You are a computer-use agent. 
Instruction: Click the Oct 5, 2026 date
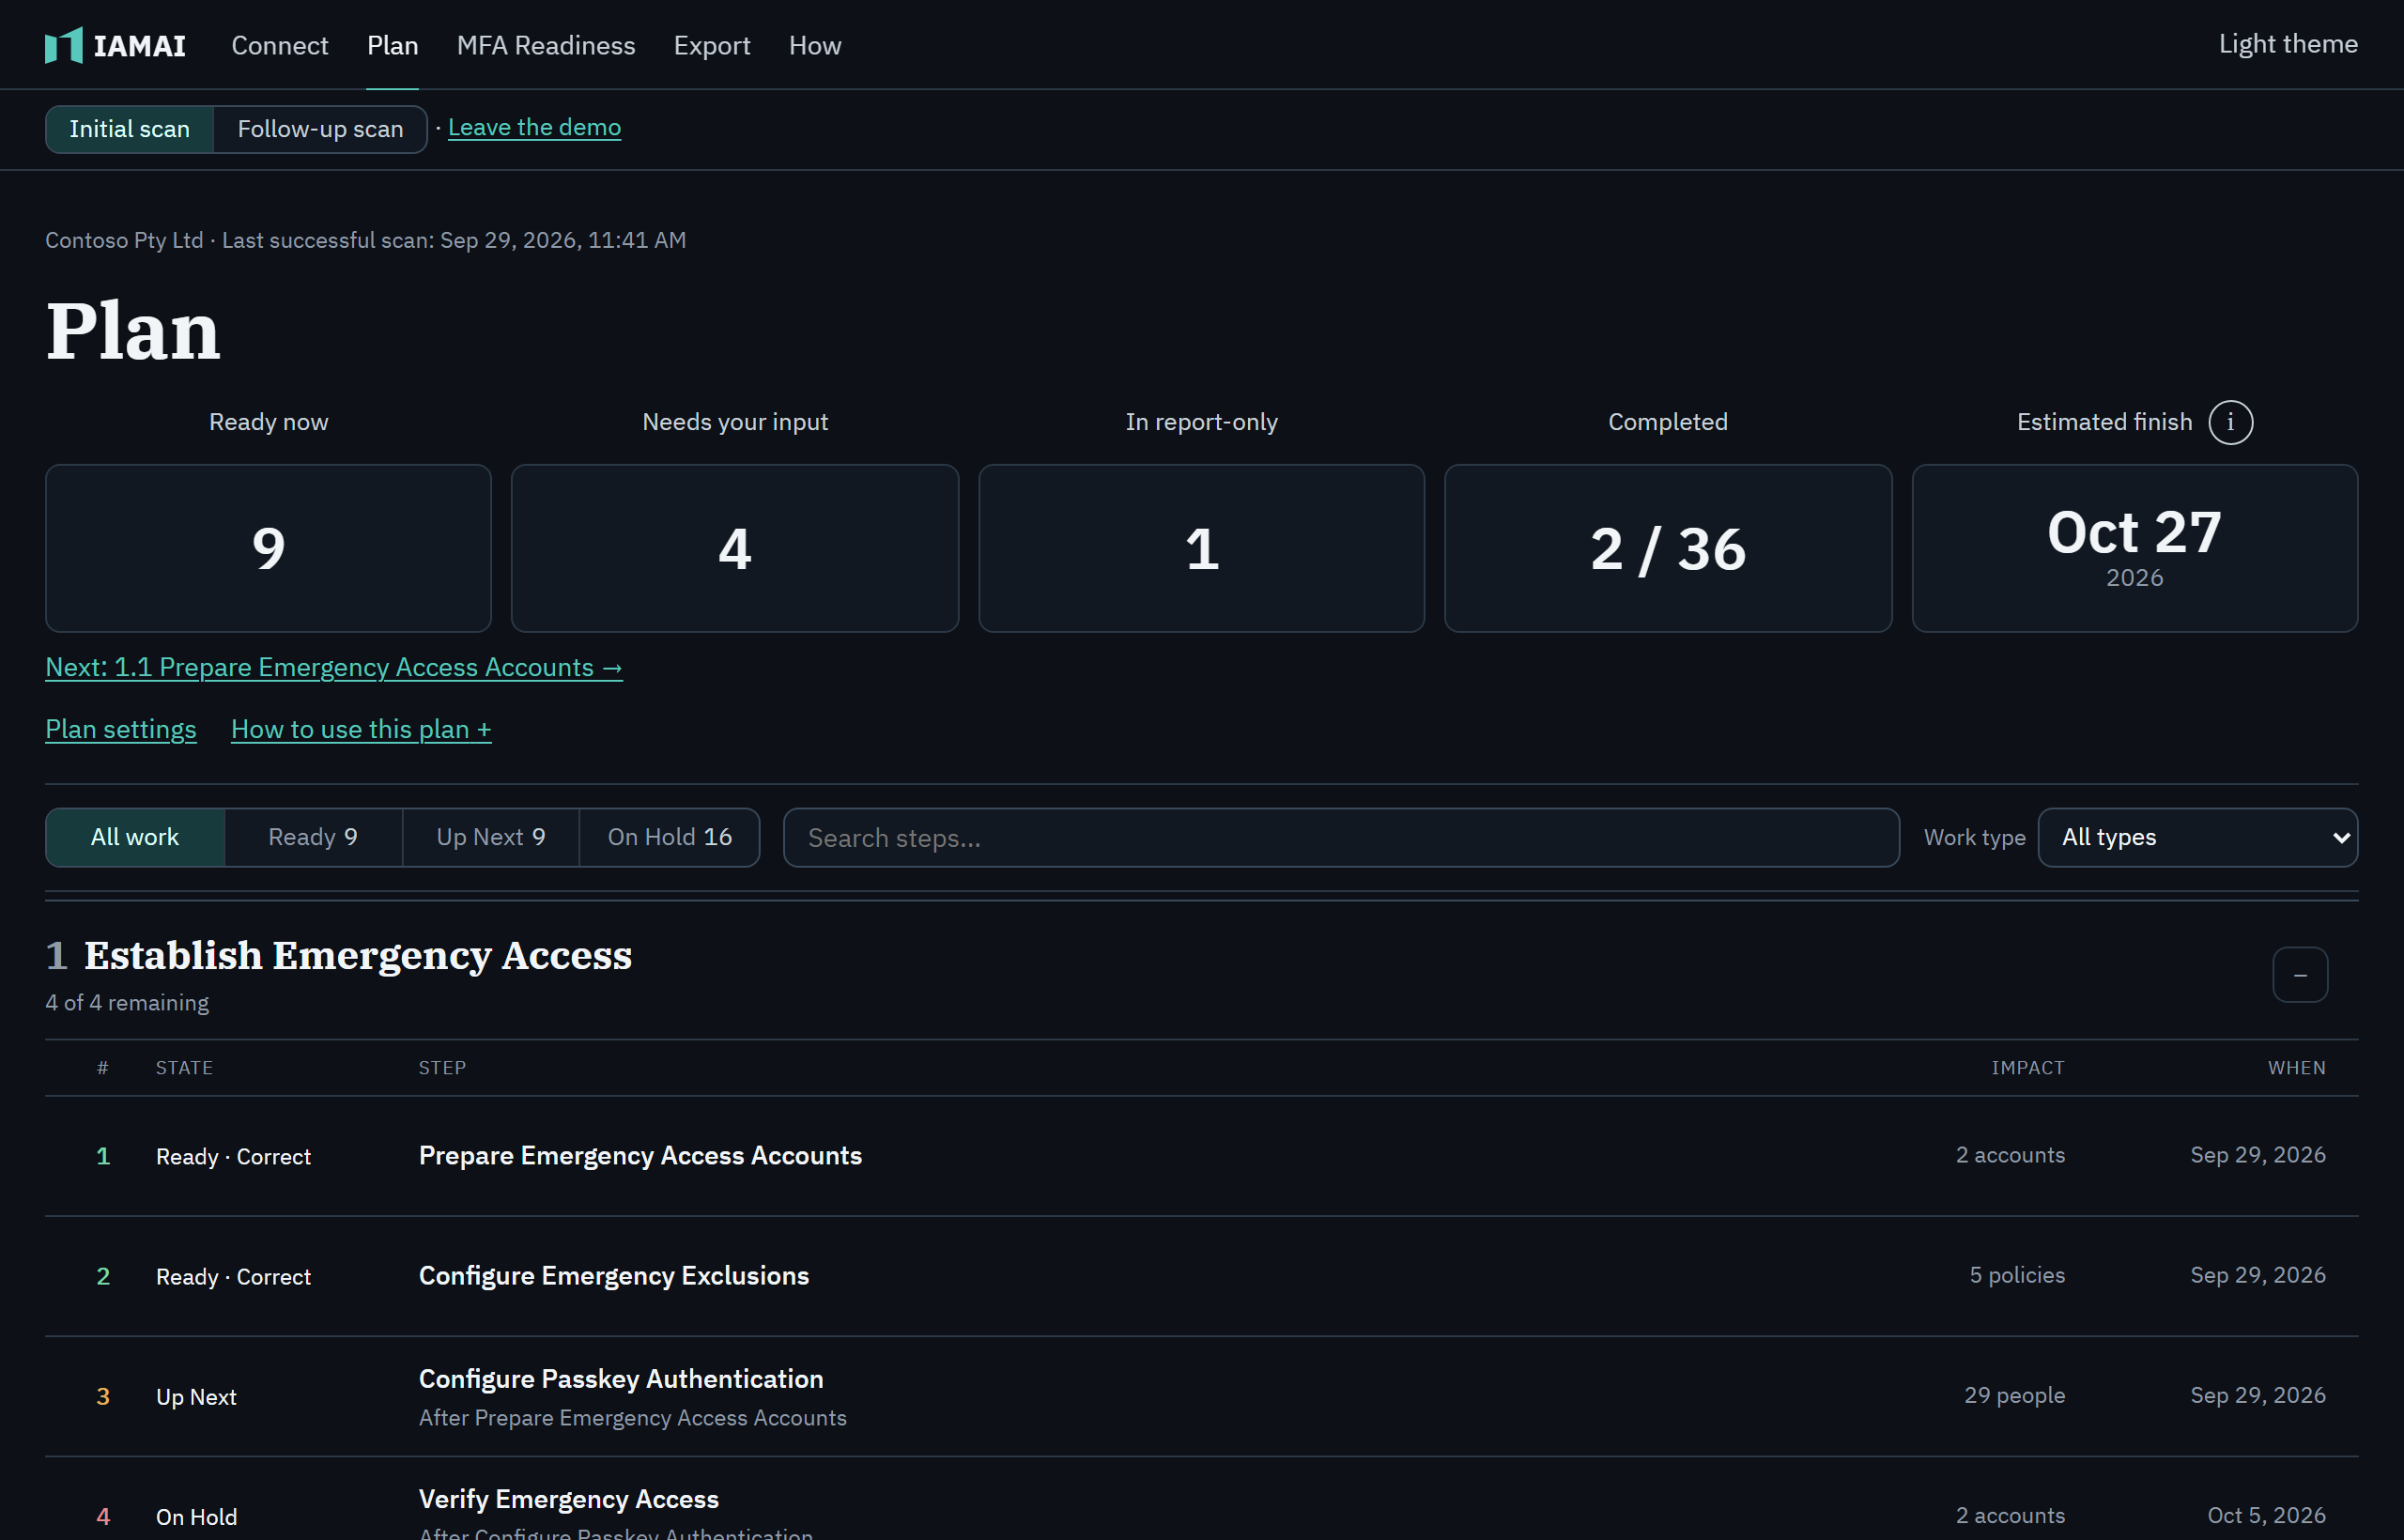(2266, 1515)
